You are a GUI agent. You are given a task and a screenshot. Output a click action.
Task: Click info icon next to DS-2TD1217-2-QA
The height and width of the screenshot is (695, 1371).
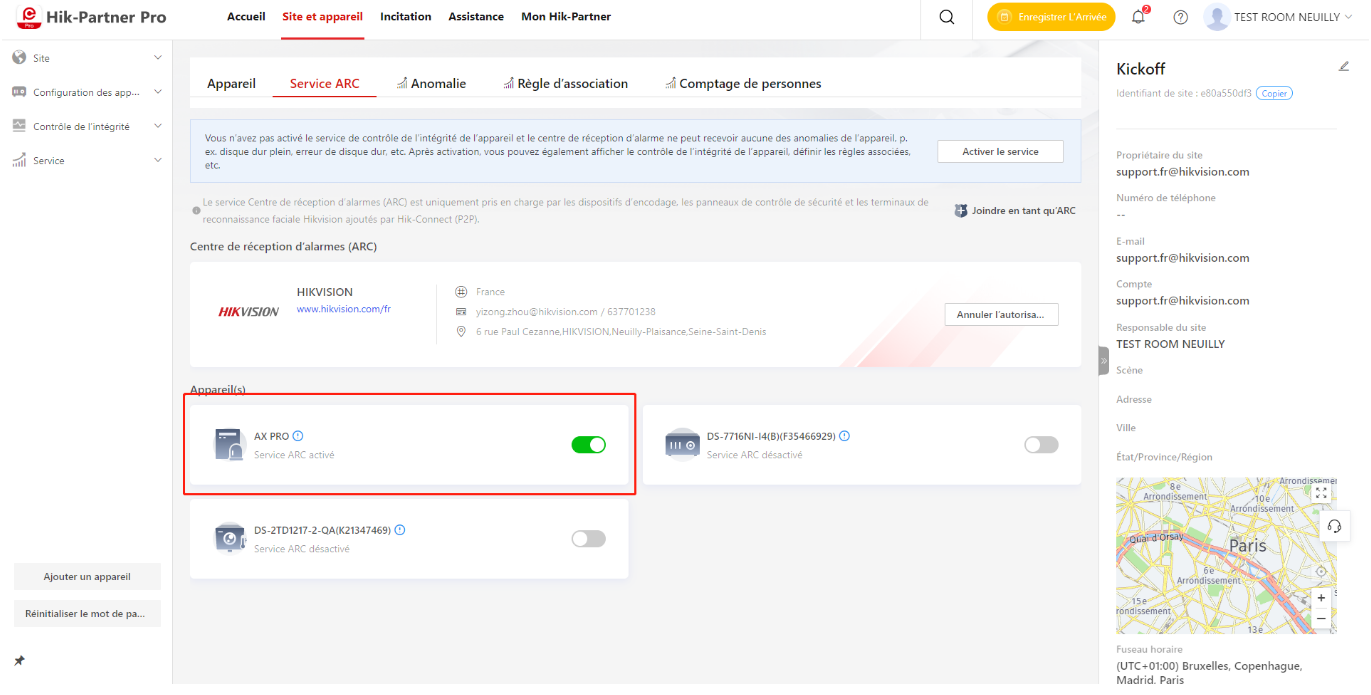(400, 530)
